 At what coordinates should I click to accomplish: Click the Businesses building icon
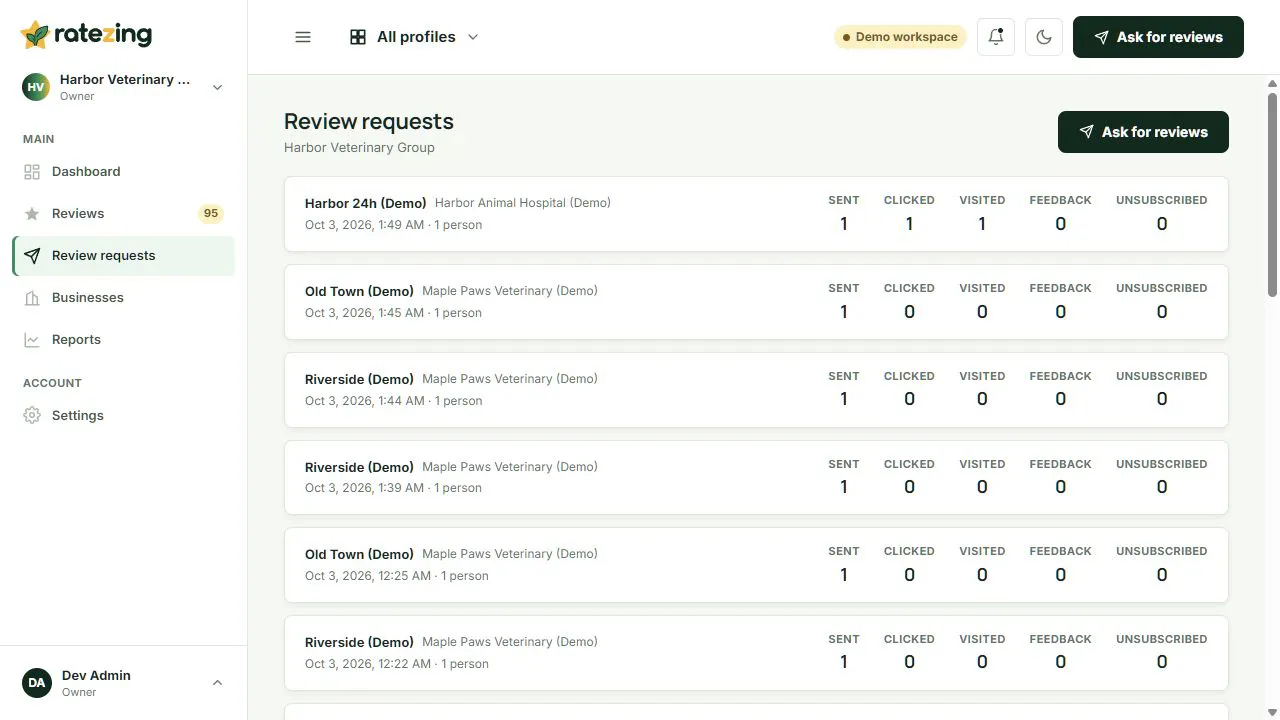pos(32,298)
